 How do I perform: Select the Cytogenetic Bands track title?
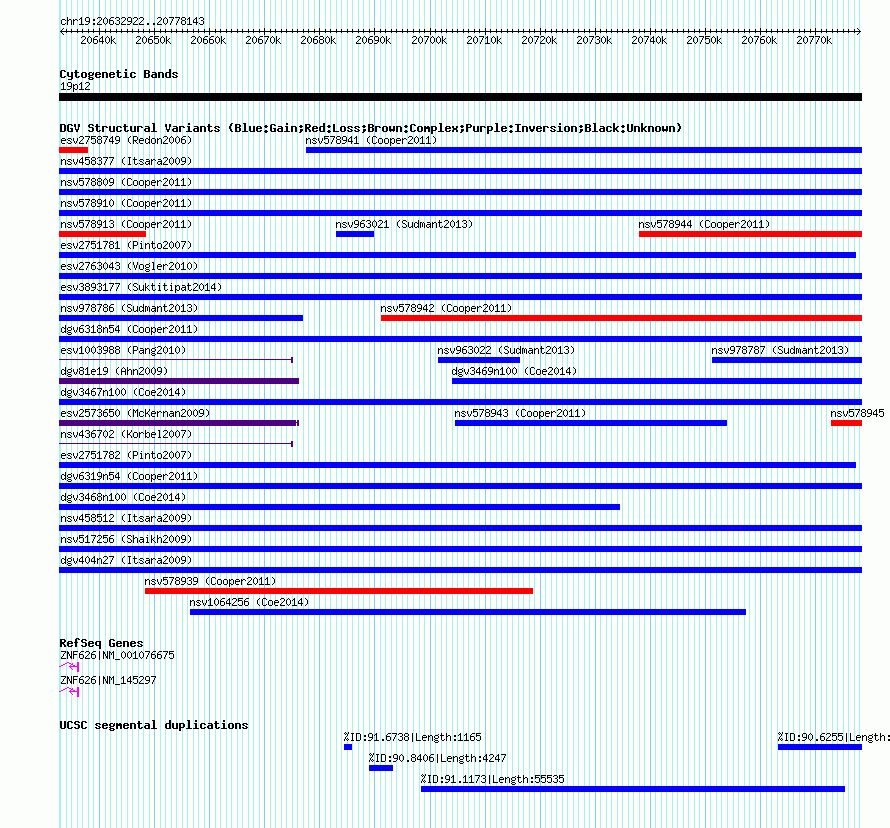coord(119,74)
